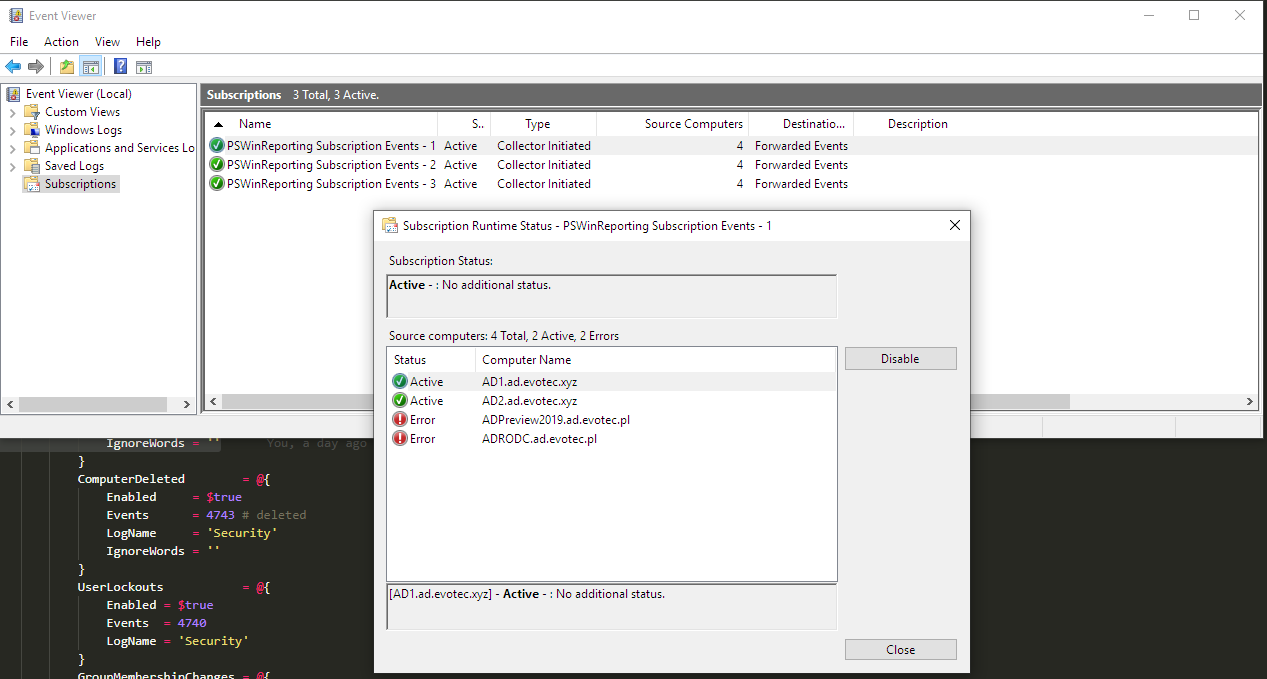The height and width of the screenshot is (679, 1267).
Task: Click the Close button in the runtime status dialog
Action: 899,649
